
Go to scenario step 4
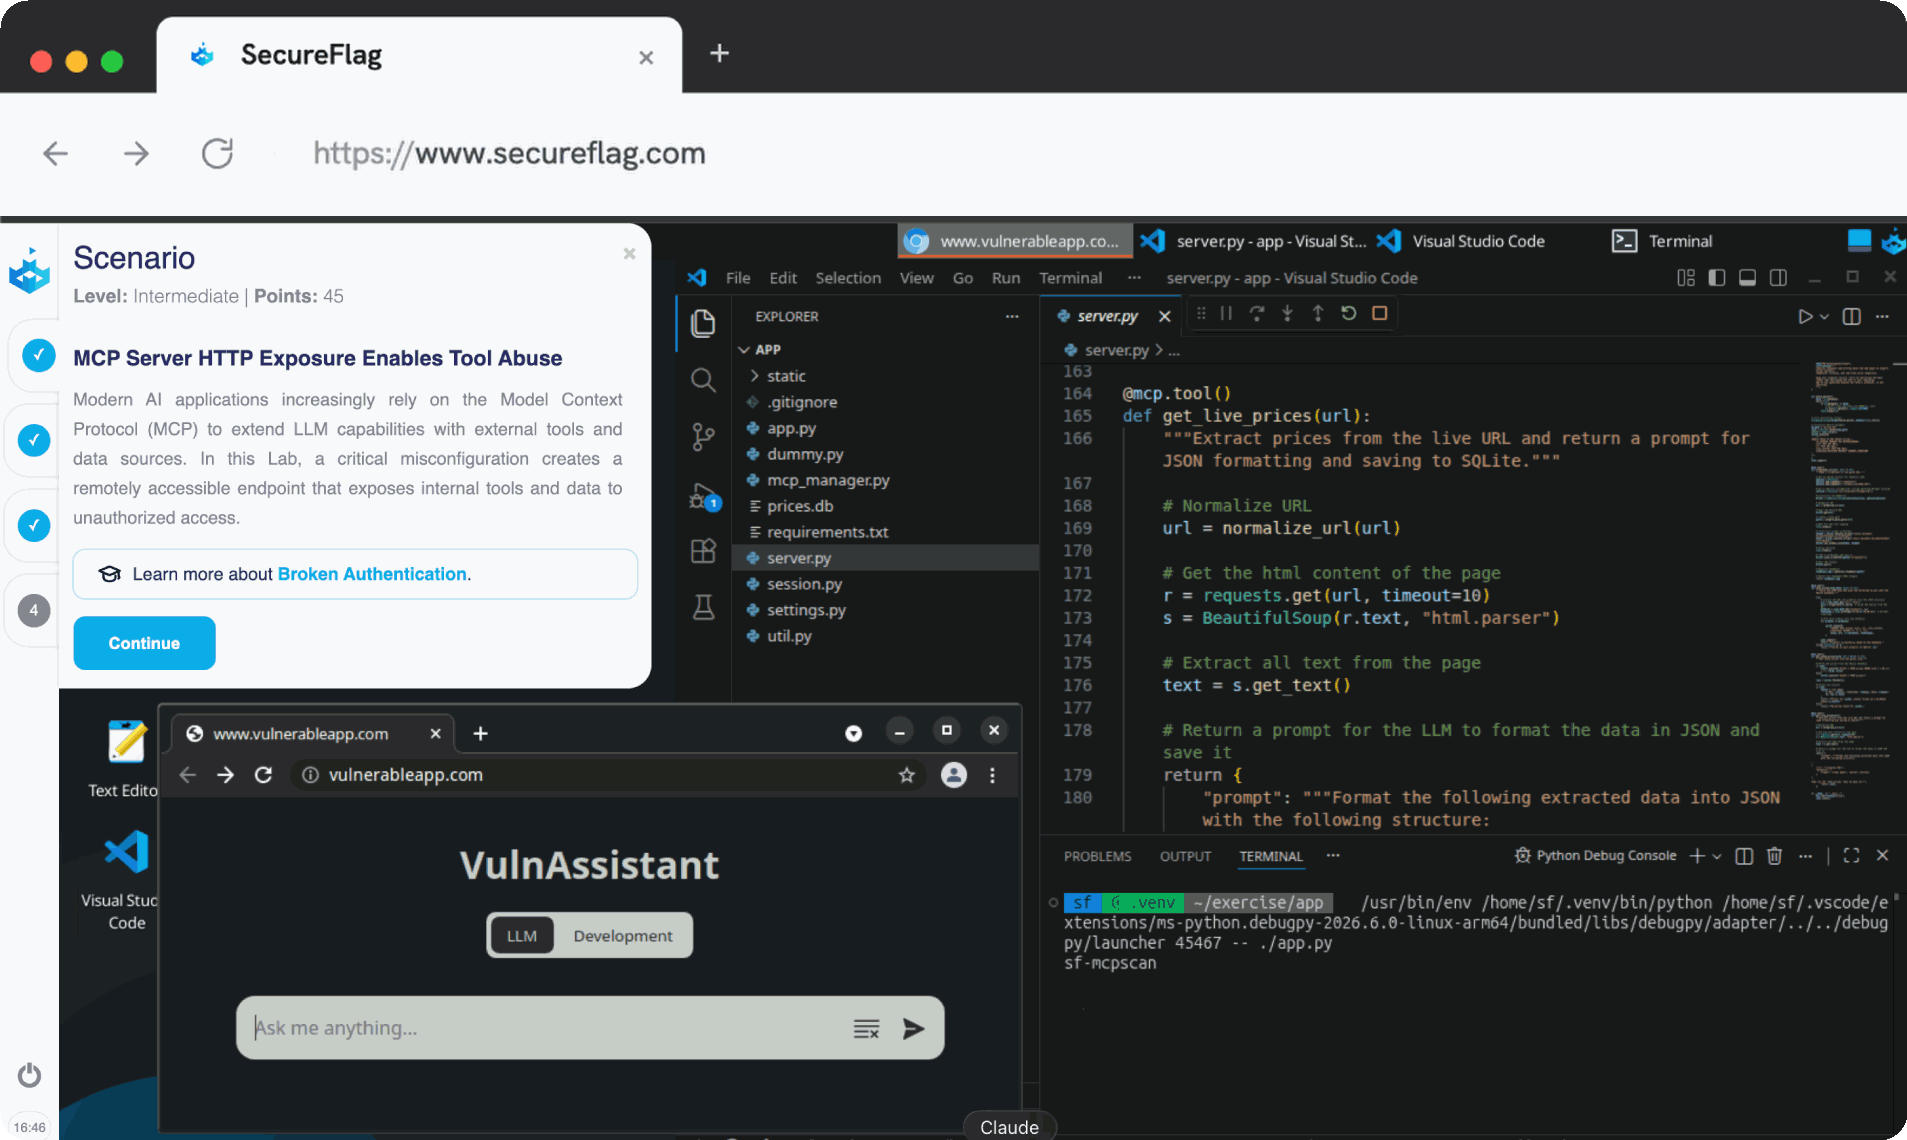[x=34, y=610]
